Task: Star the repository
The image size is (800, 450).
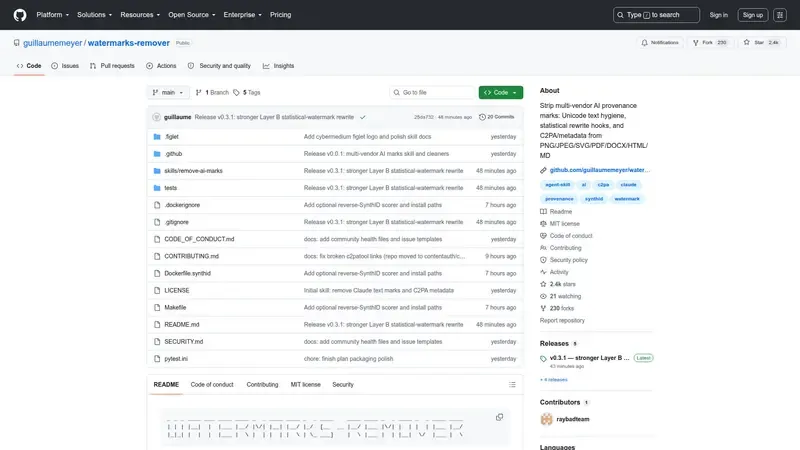Action: tap(761, 43)
